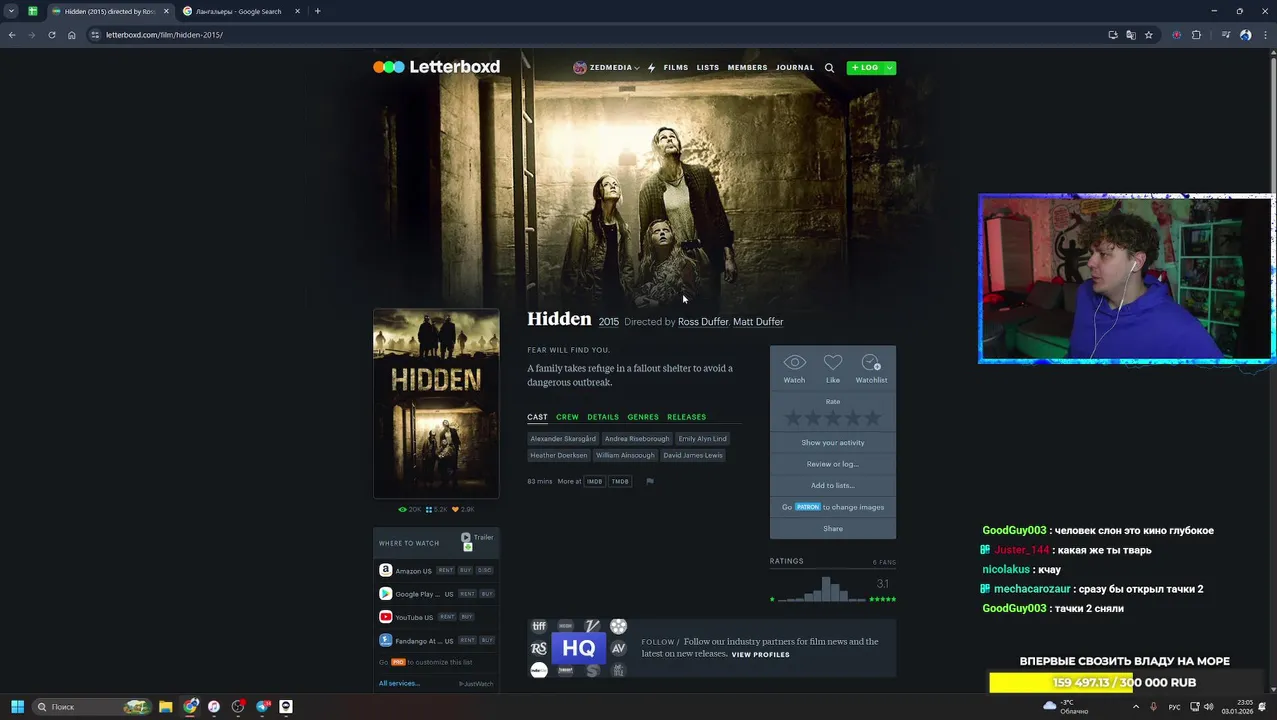Viewport: 1277px width, 720px height.
Task: Open director Matt Duffer link
Action: (x=758, y=322)
